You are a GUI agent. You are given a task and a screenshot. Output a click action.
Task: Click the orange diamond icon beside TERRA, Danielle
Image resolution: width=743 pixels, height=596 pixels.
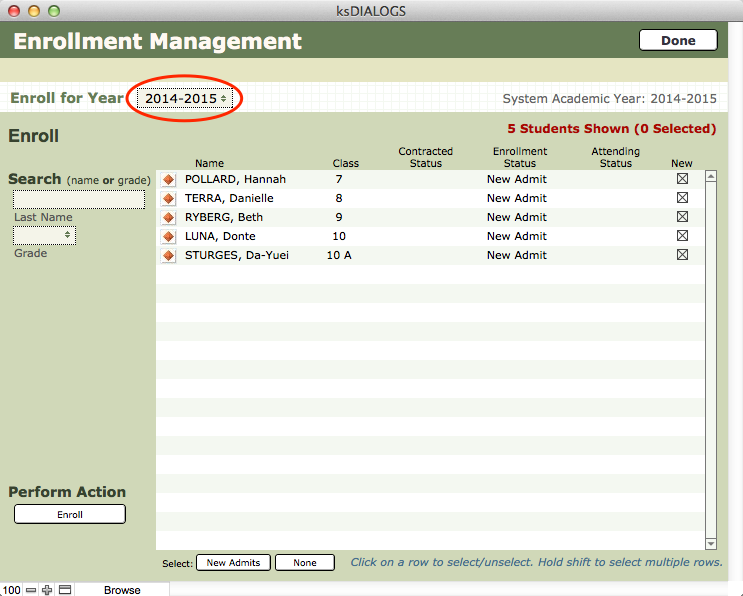coord(168,199)
